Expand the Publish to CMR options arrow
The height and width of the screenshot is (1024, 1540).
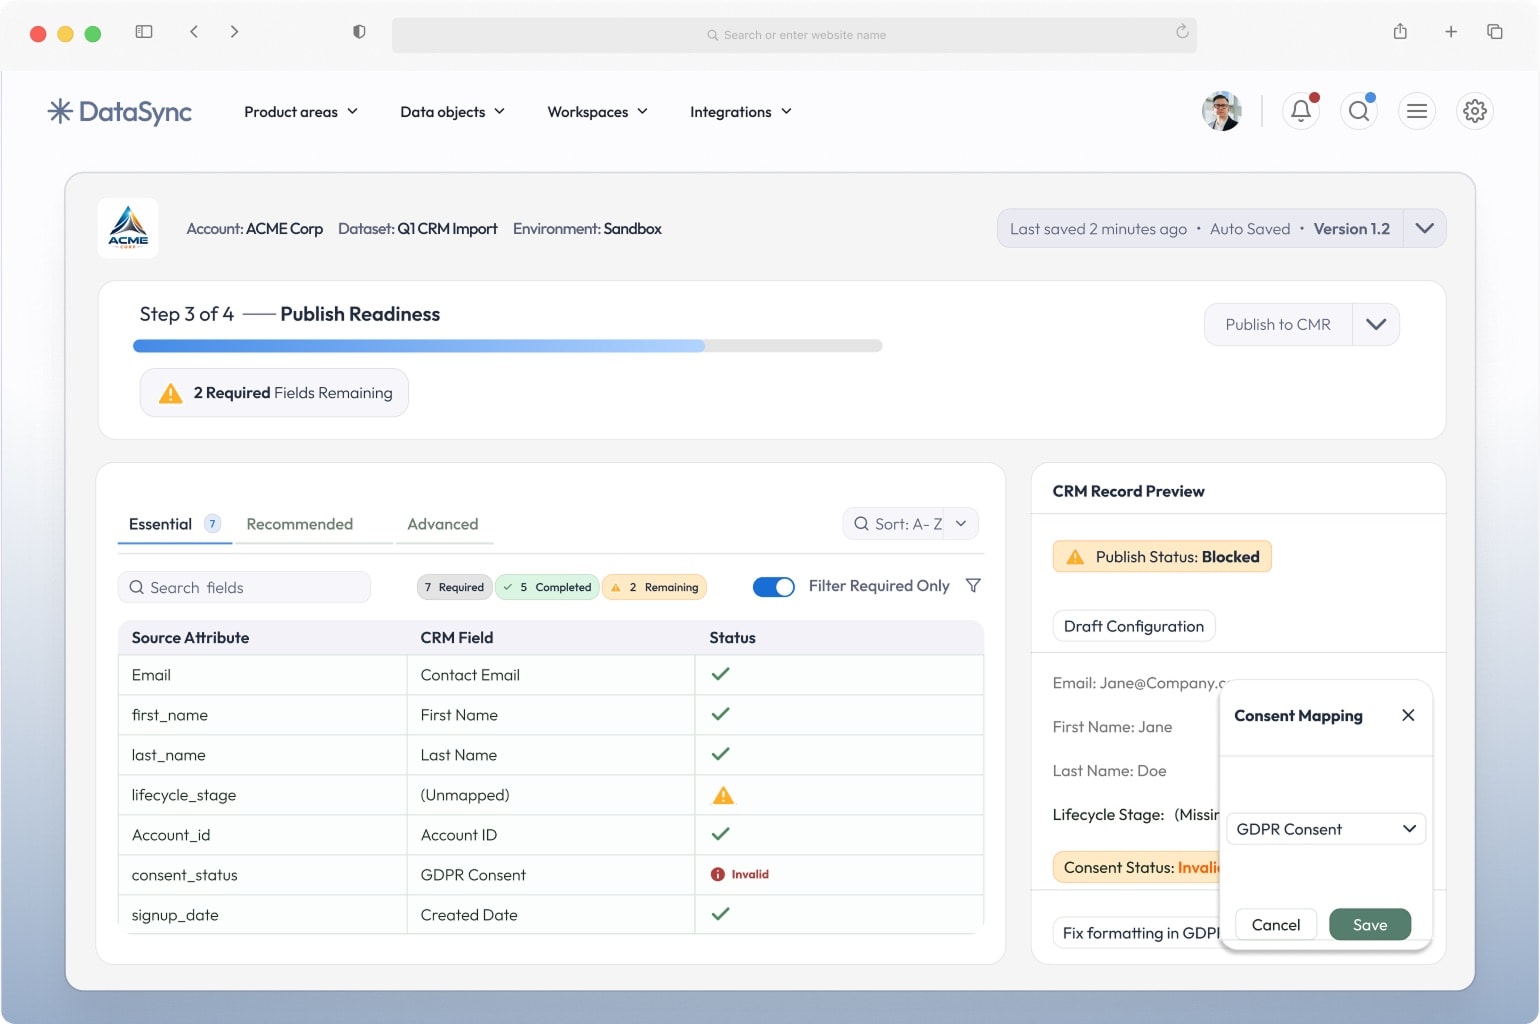tap(1376, 325)
